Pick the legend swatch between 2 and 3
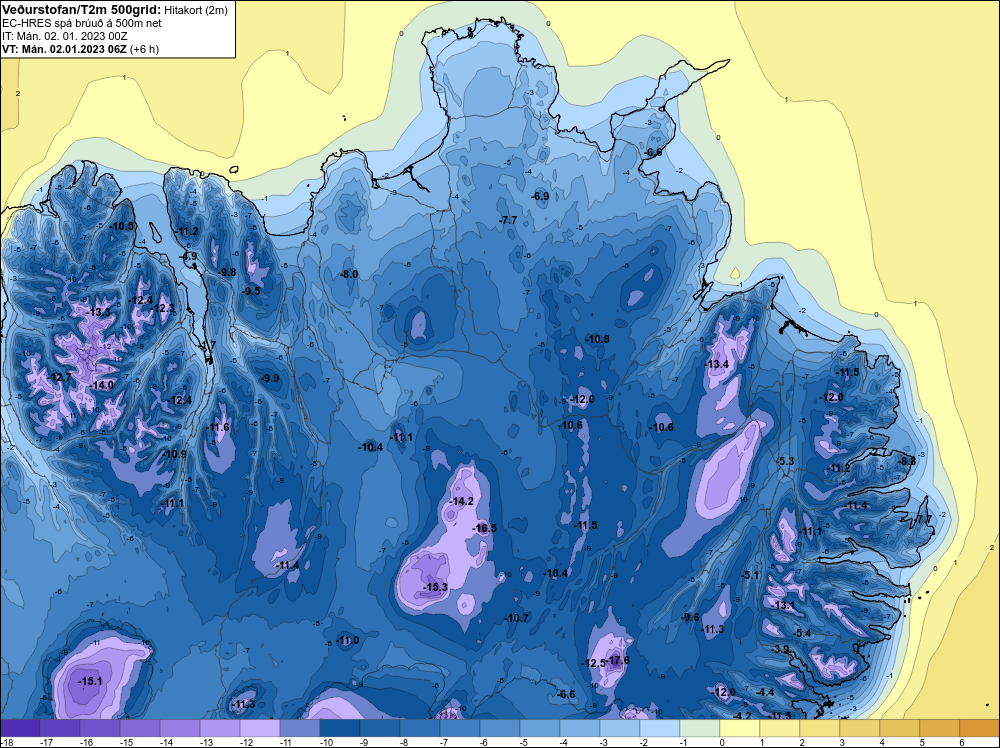This screenshot has height=748, width=1000. pos(820,728)
